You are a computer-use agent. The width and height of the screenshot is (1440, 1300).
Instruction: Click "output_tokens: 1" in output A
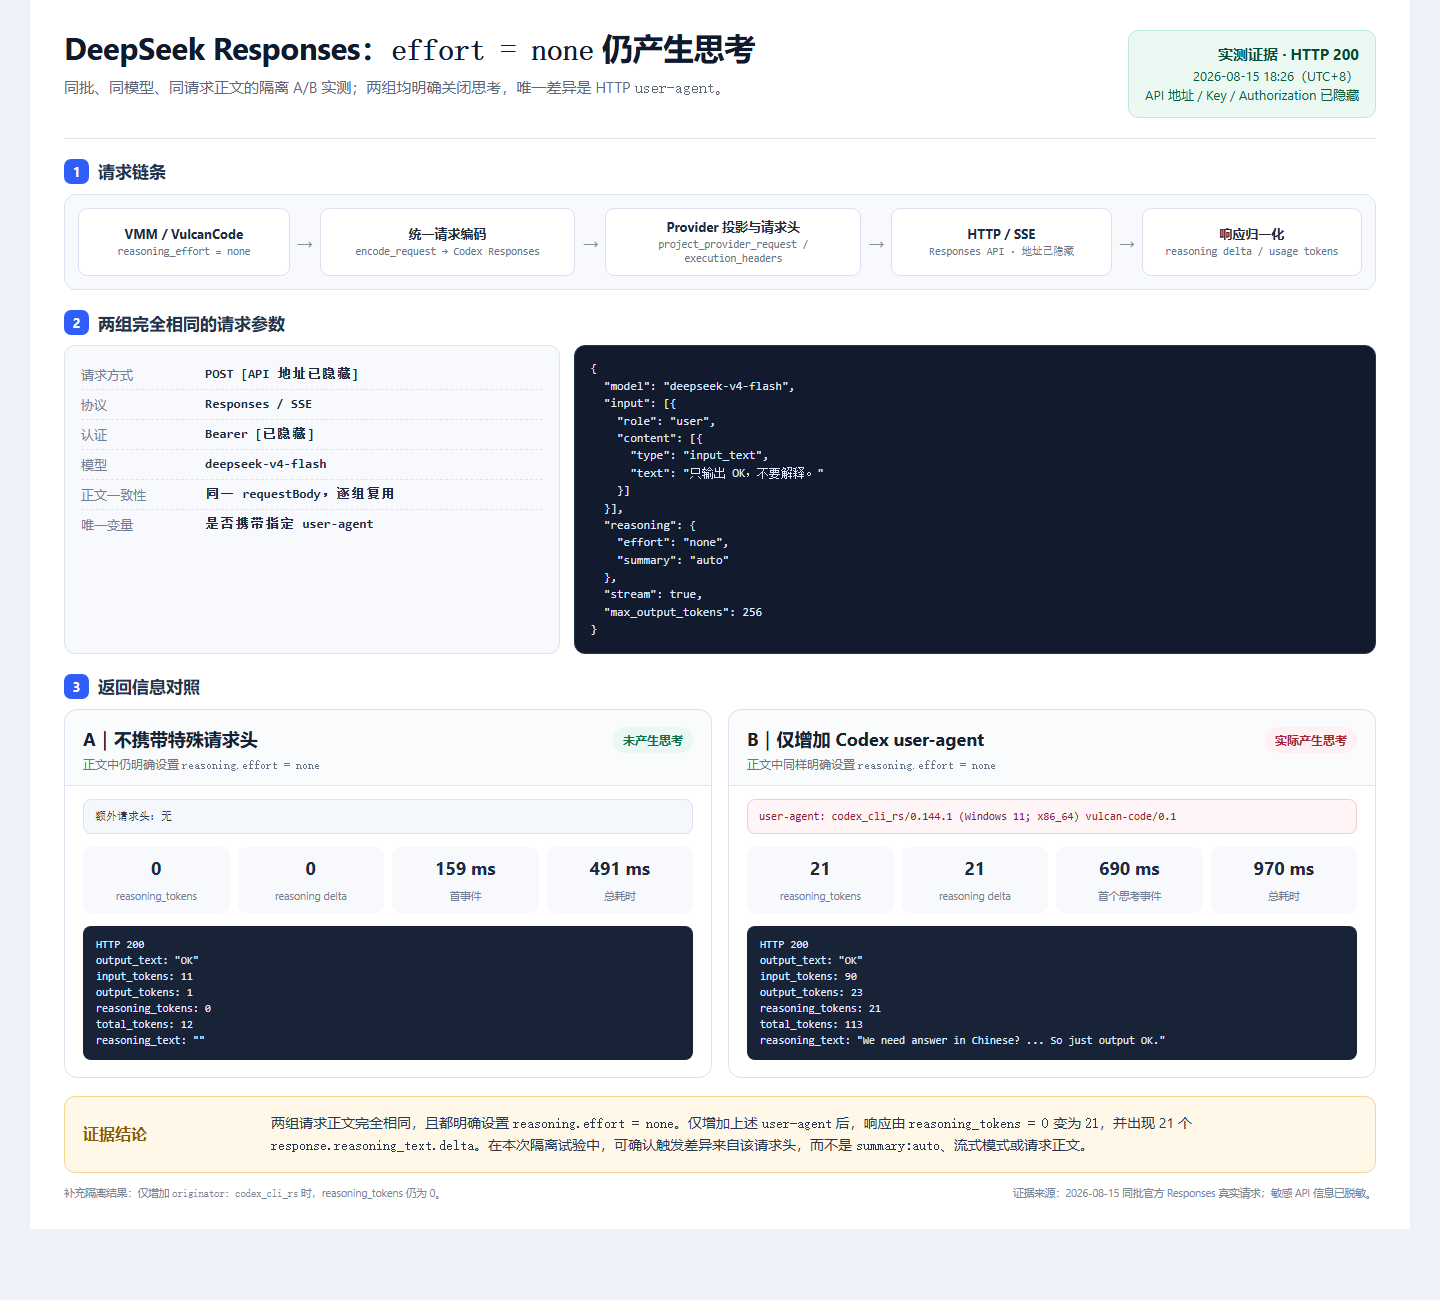click(144, 992)
